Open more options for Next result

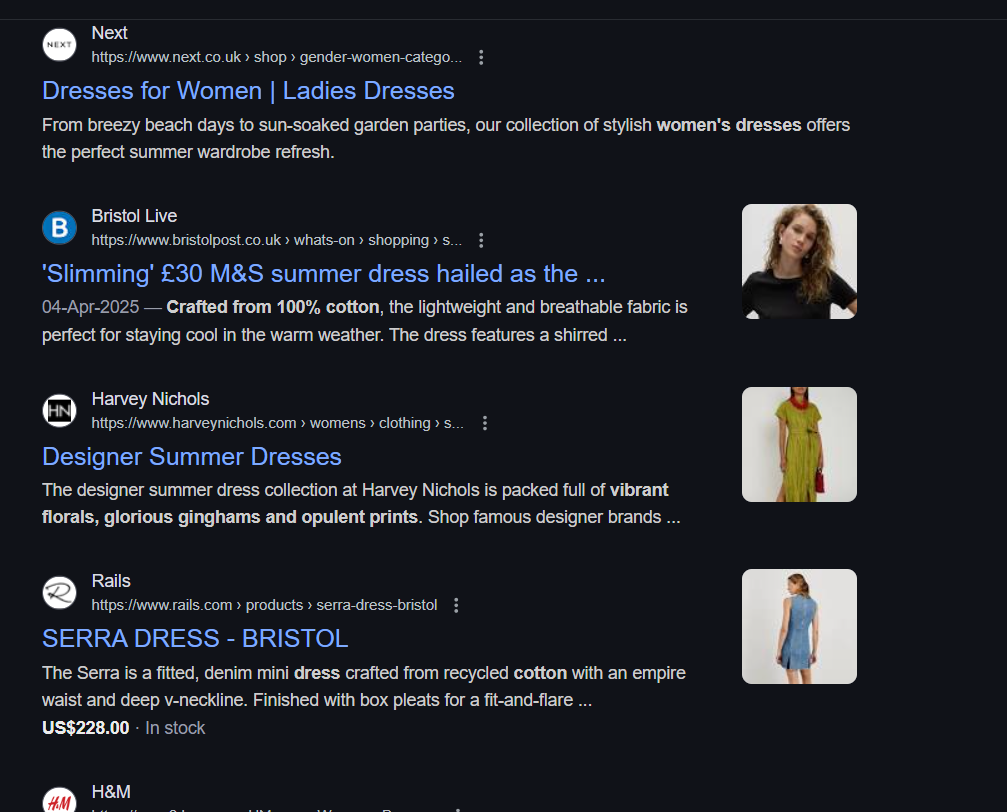pos(481,58)
